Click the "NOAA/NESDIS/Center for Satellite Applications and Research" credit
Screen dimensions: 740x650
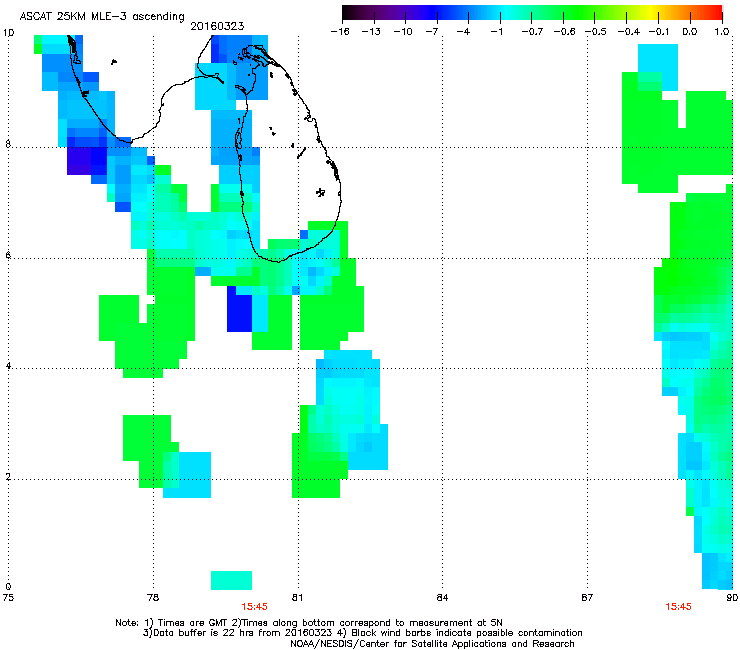coord(432,644)
